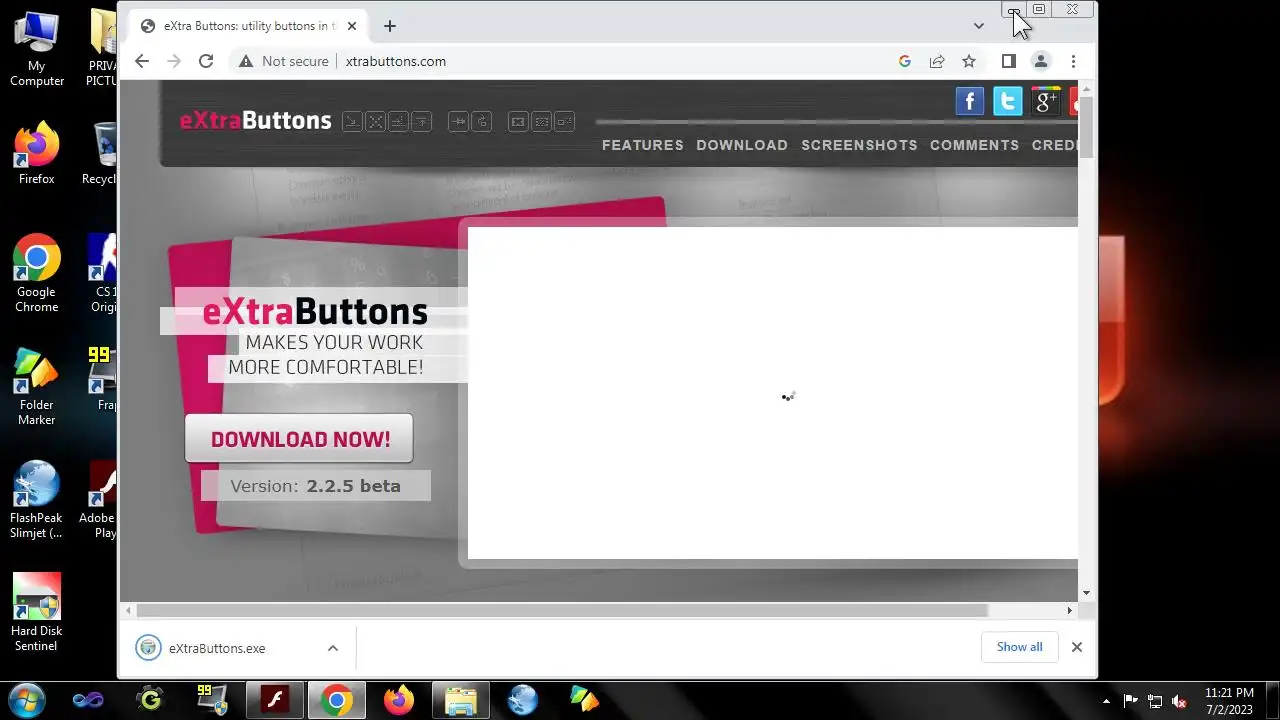
Task: Select the eXtra Buttons browser tab
Action: [248, 26]
